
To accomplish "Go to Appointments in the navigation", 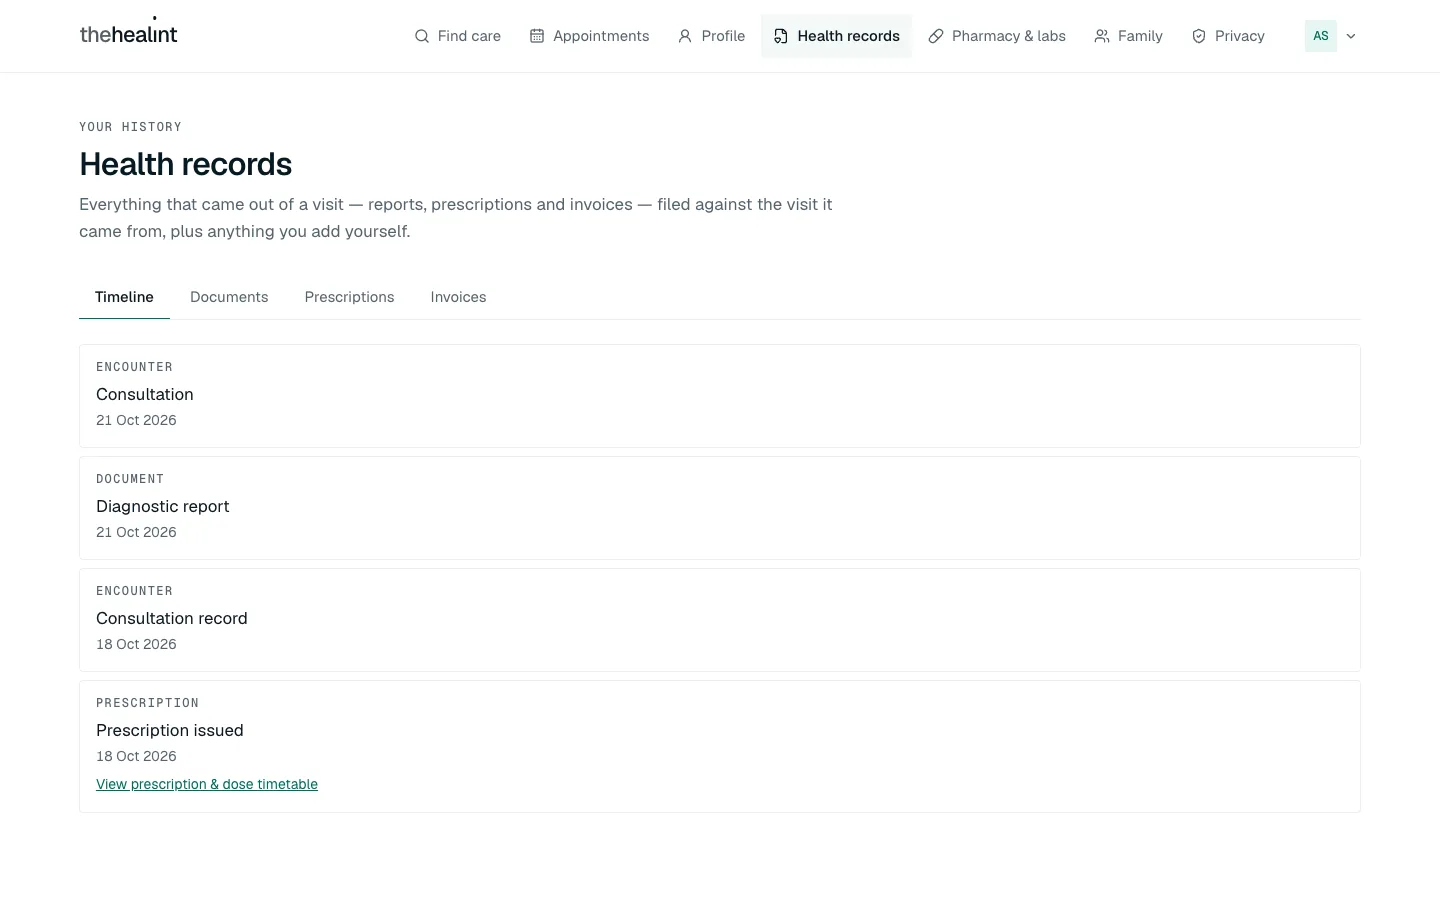I will pyautogui.click(x=589, y=36).
